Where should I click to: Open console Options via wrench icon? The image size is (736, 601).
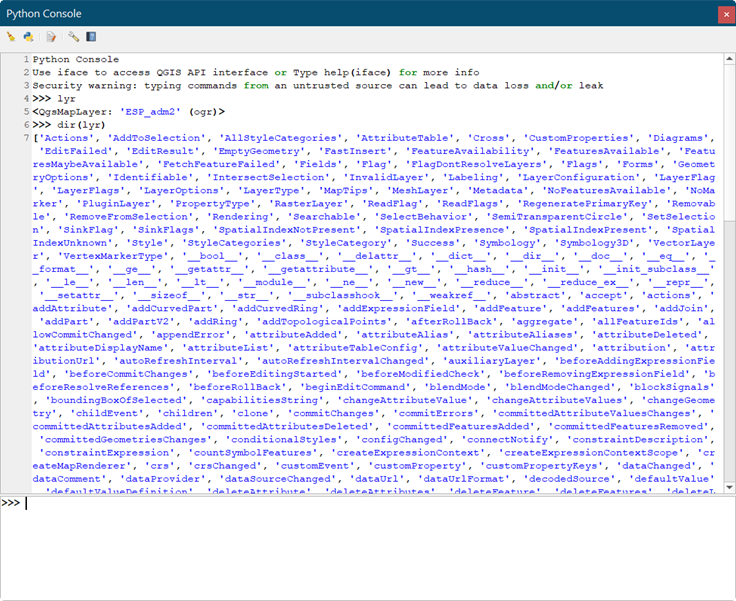point(73,37)
